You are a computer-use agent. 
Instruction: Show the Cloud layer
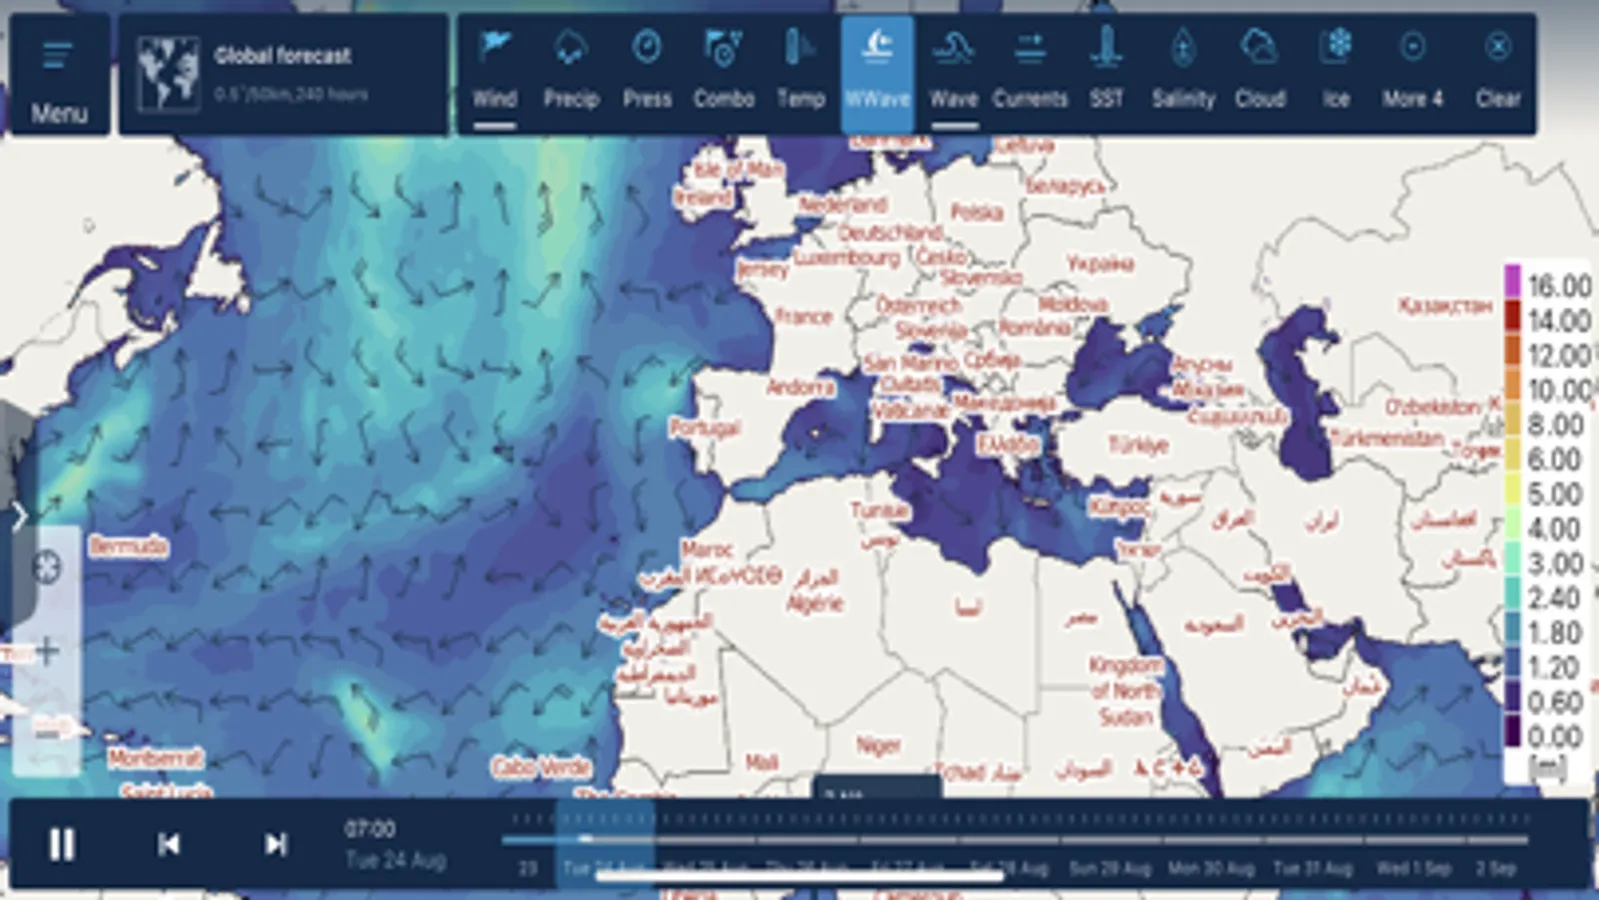point(1259,75)
